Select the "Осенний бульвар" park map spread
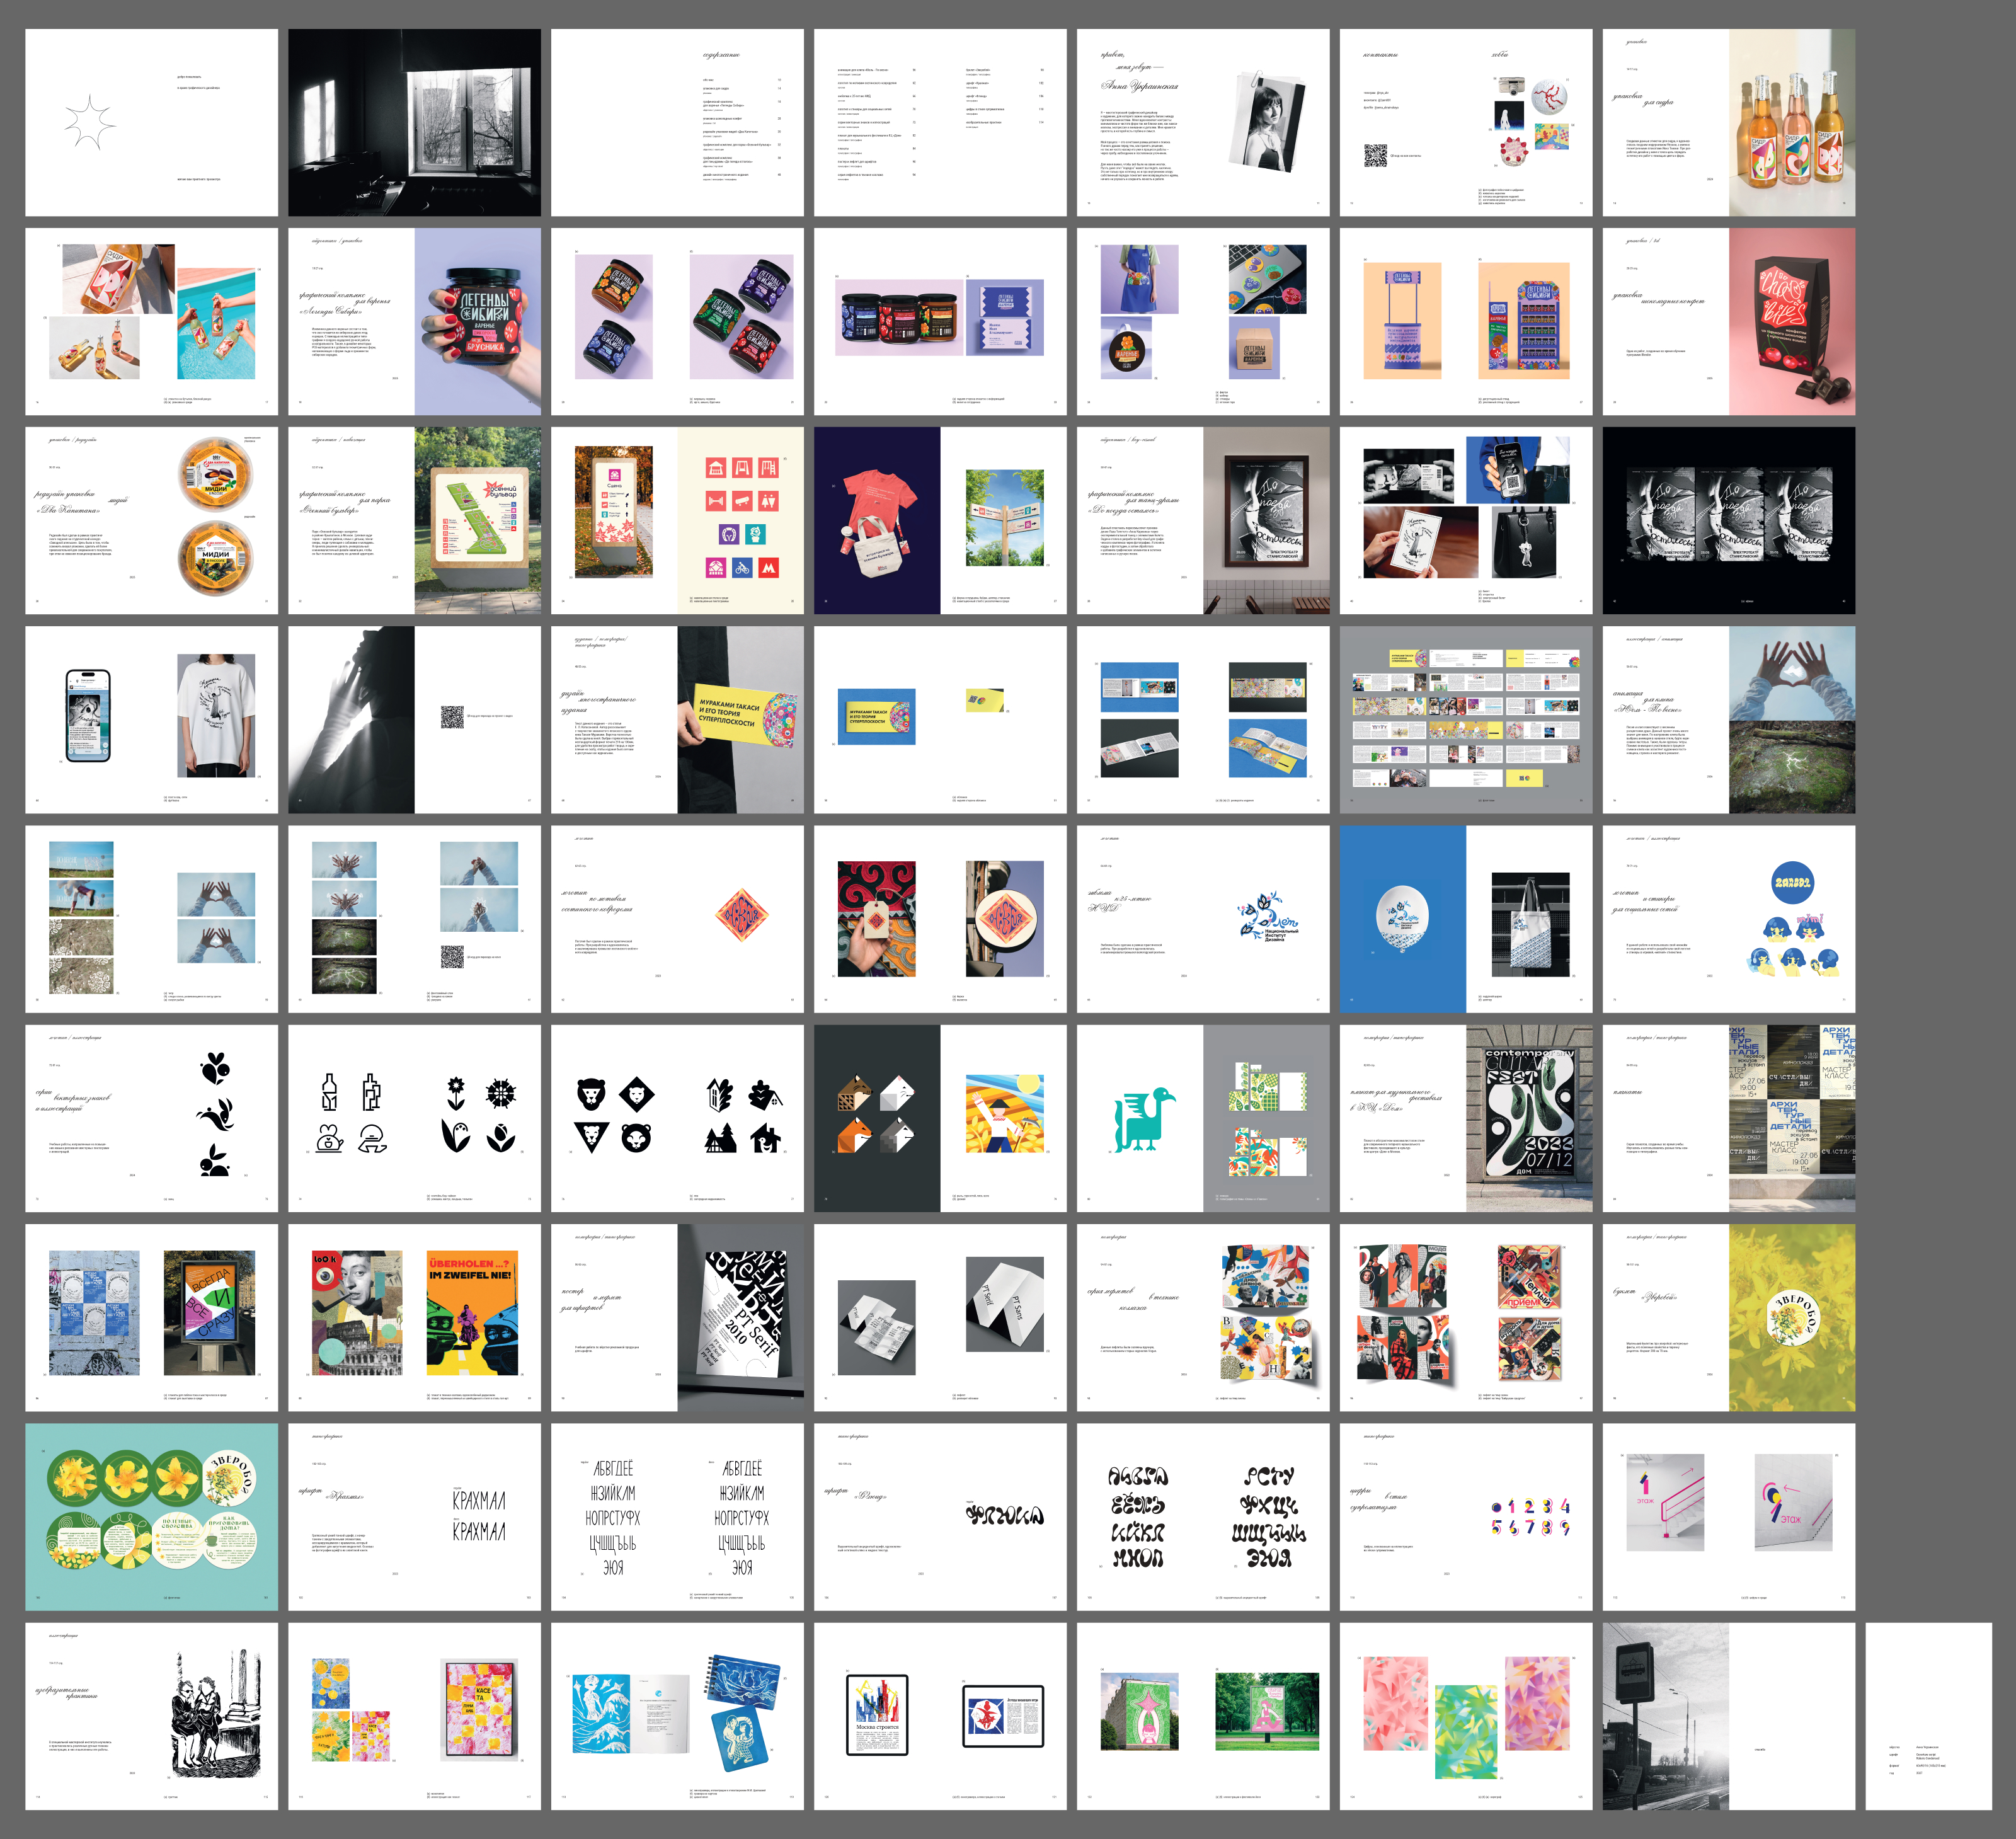Image resolution: width=2016 pixels, height=1839 pixels. coord(414,520)
